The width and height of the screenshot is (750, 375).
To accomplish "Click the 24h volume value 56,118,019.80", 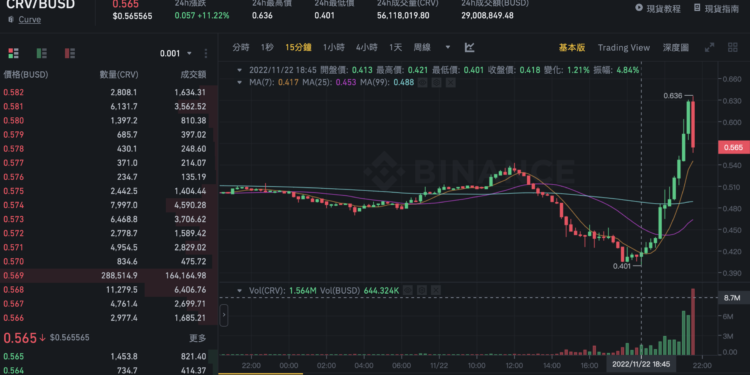I will click(x=403, y=15).
